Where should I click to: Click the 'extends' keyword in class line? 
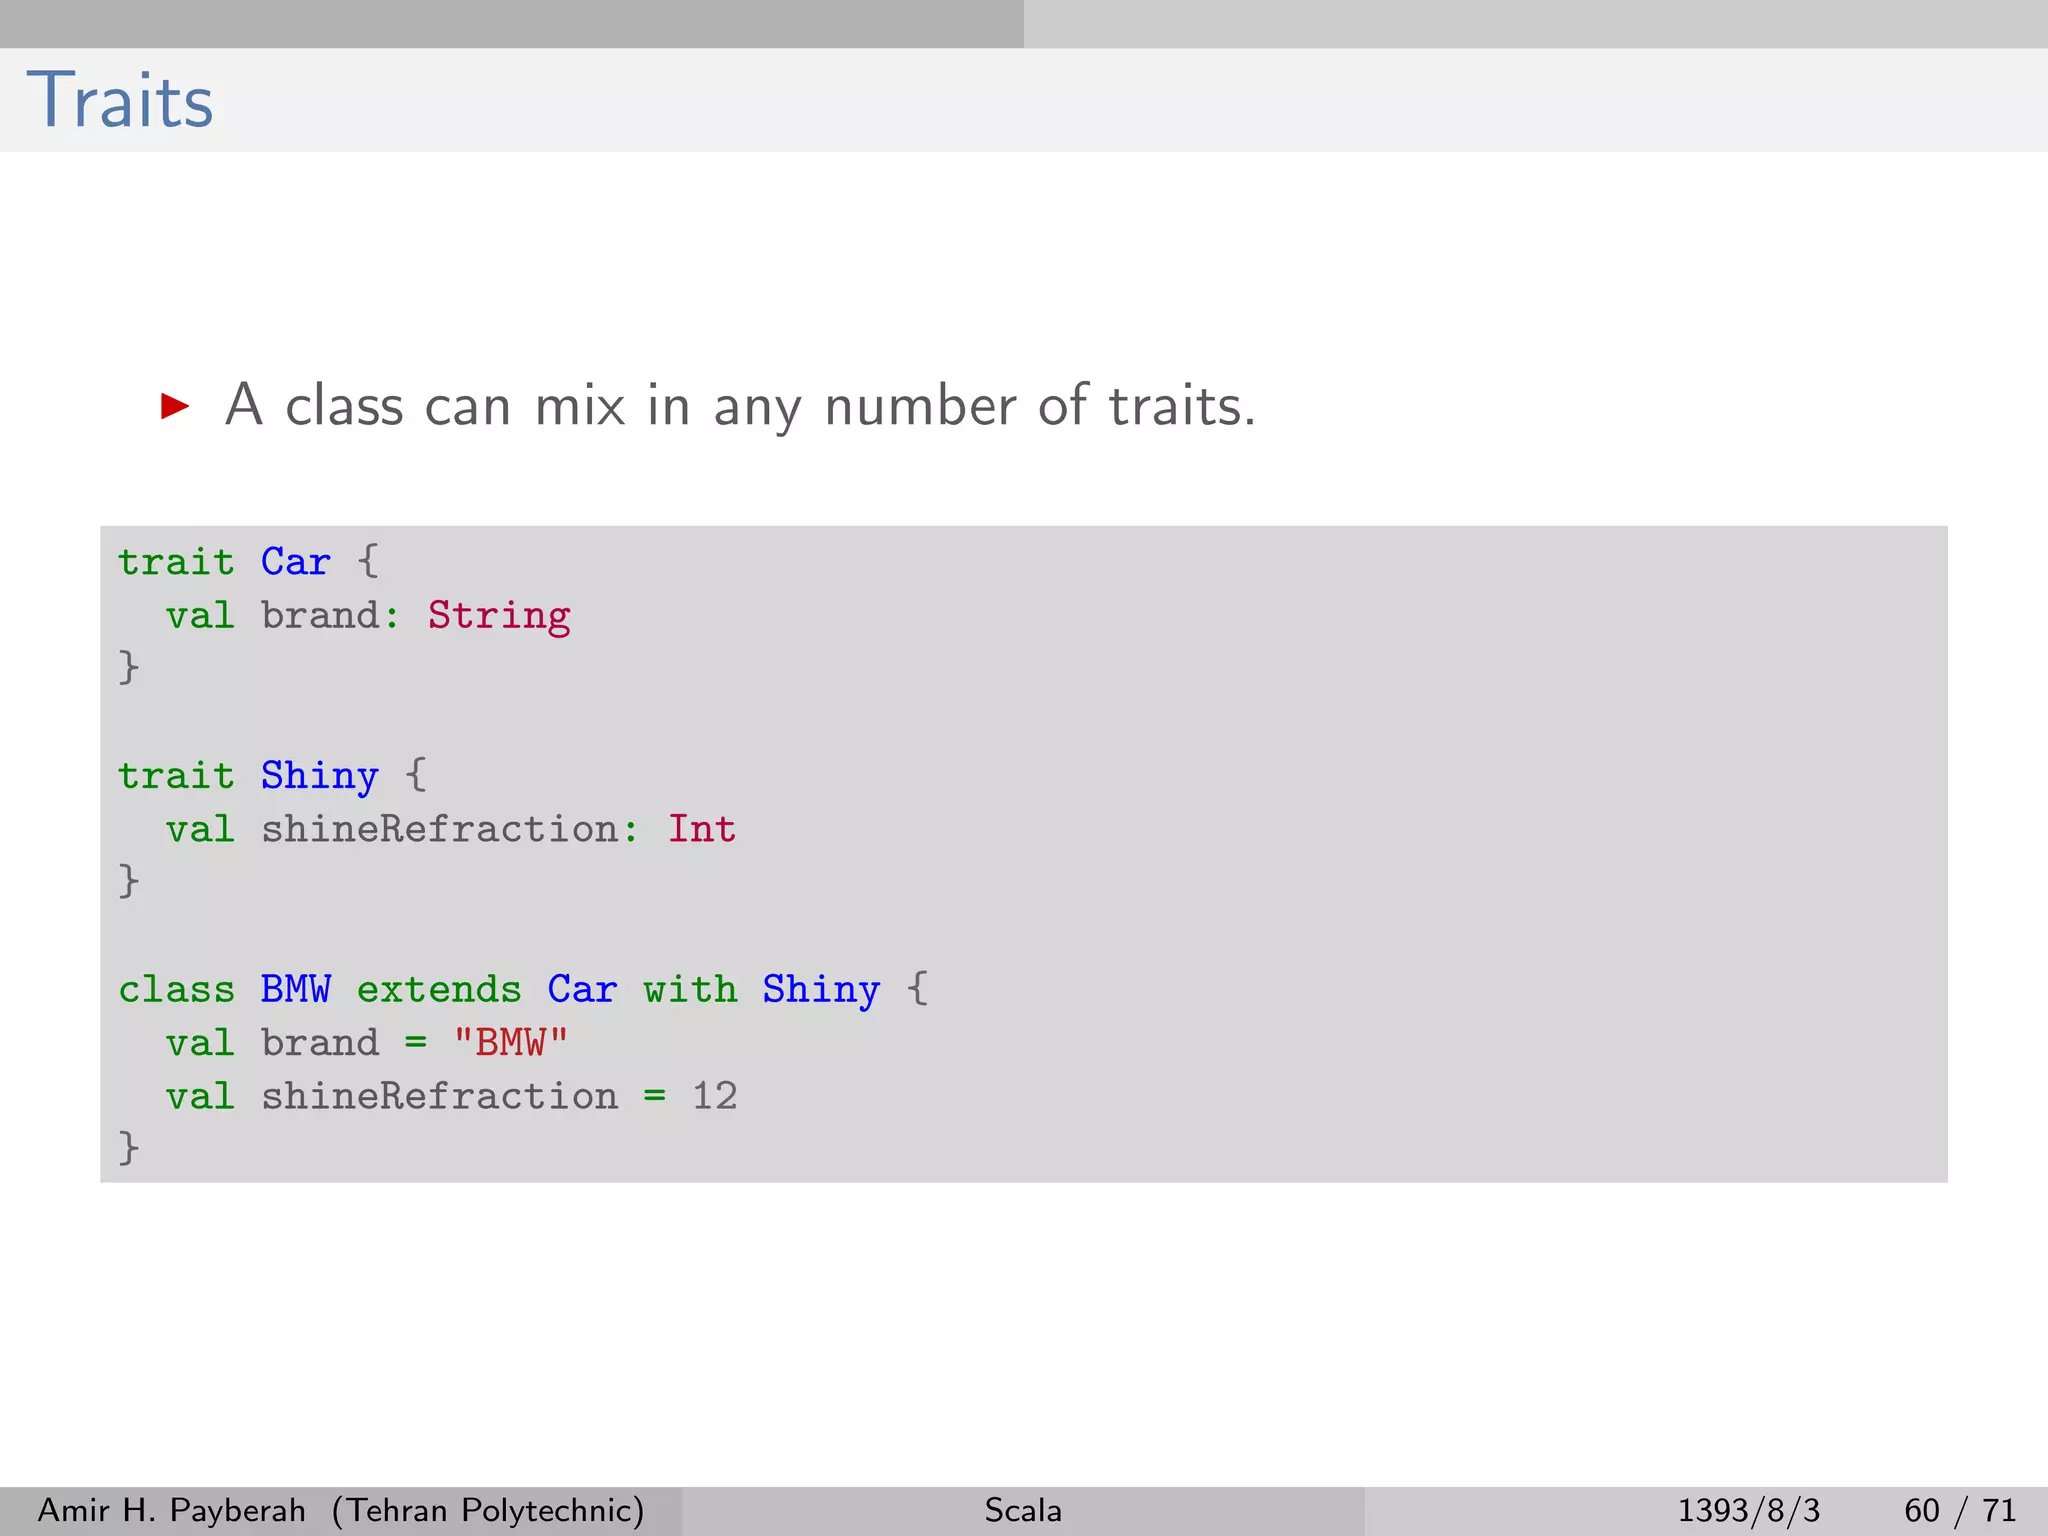[439, 990]
